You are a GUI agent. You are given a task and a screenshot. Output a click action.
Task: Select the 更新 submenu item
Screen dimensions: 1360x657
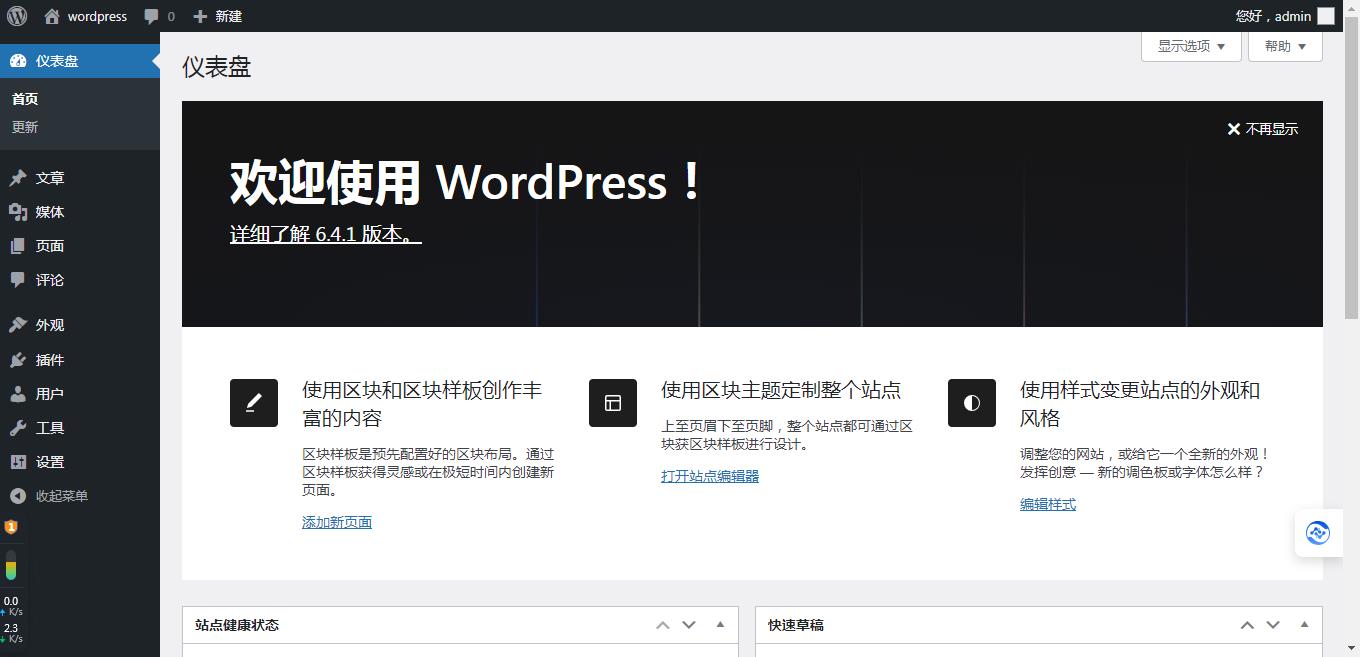[25, 127]
